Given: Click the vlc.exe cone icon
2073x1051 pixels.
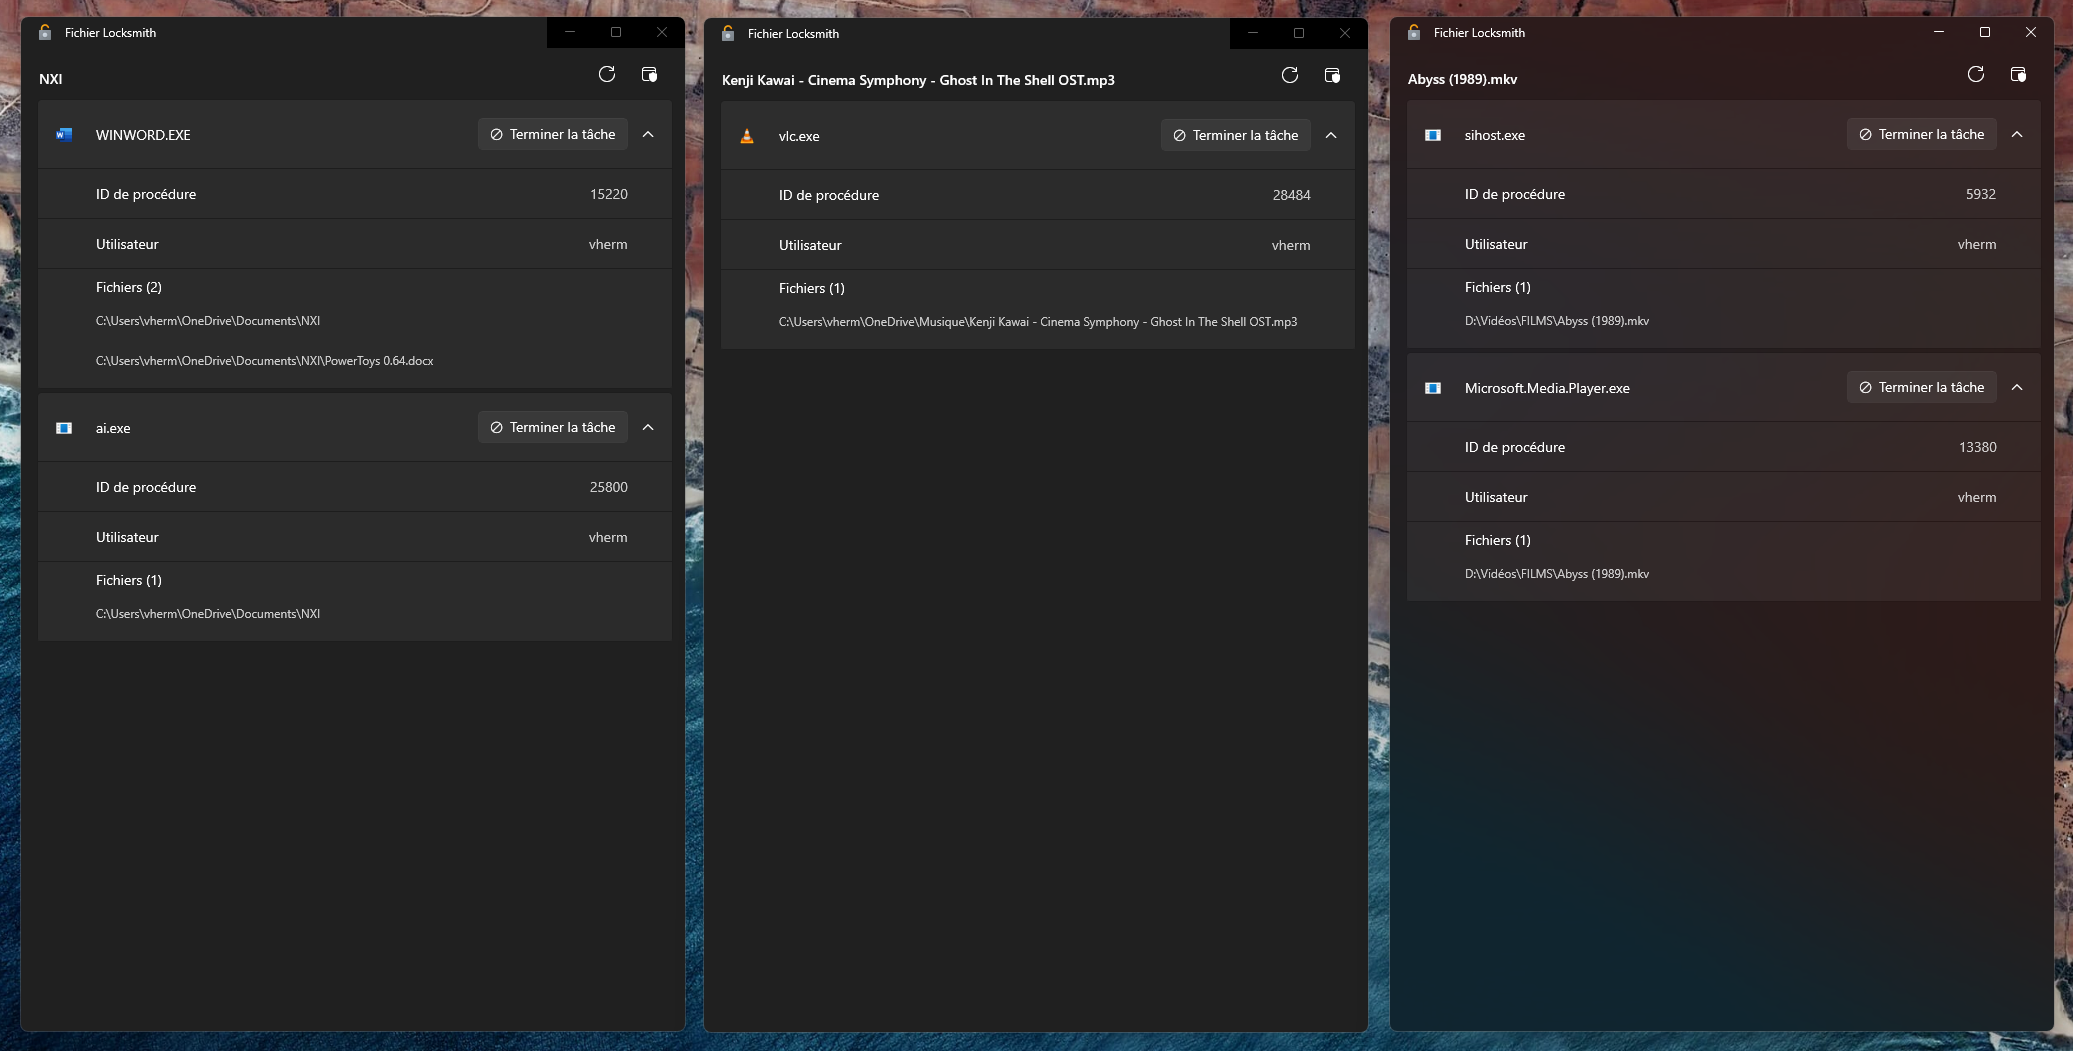Looking at the screenshot, I should [x=747, y=136].
